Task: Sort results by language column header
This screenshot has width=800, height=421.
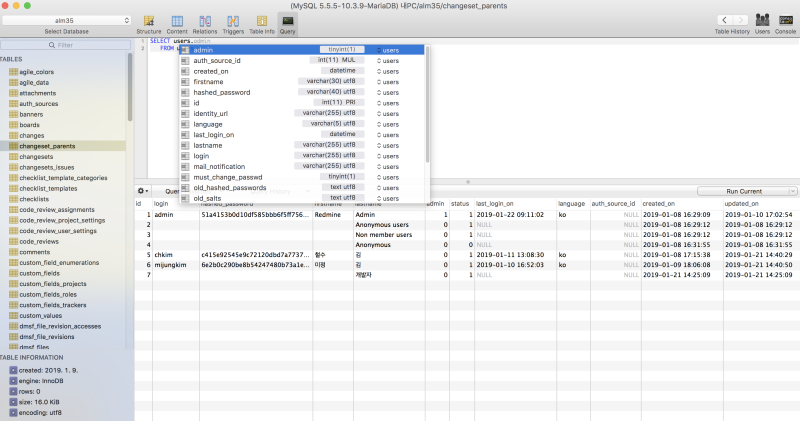Action: coord(573,204)
